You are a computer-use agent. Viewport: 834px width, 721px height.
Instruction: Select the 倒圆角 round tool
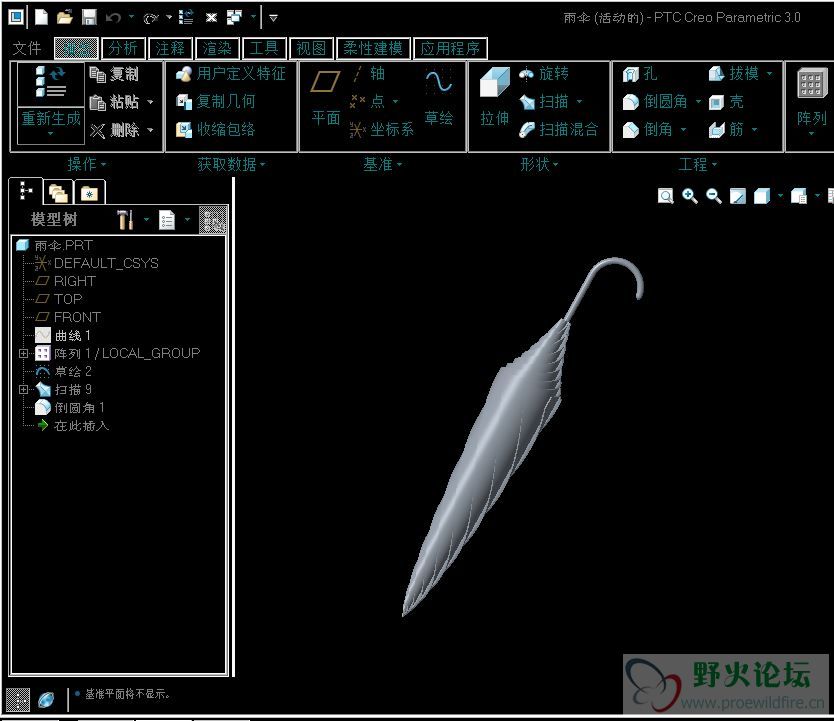point(655,101)
